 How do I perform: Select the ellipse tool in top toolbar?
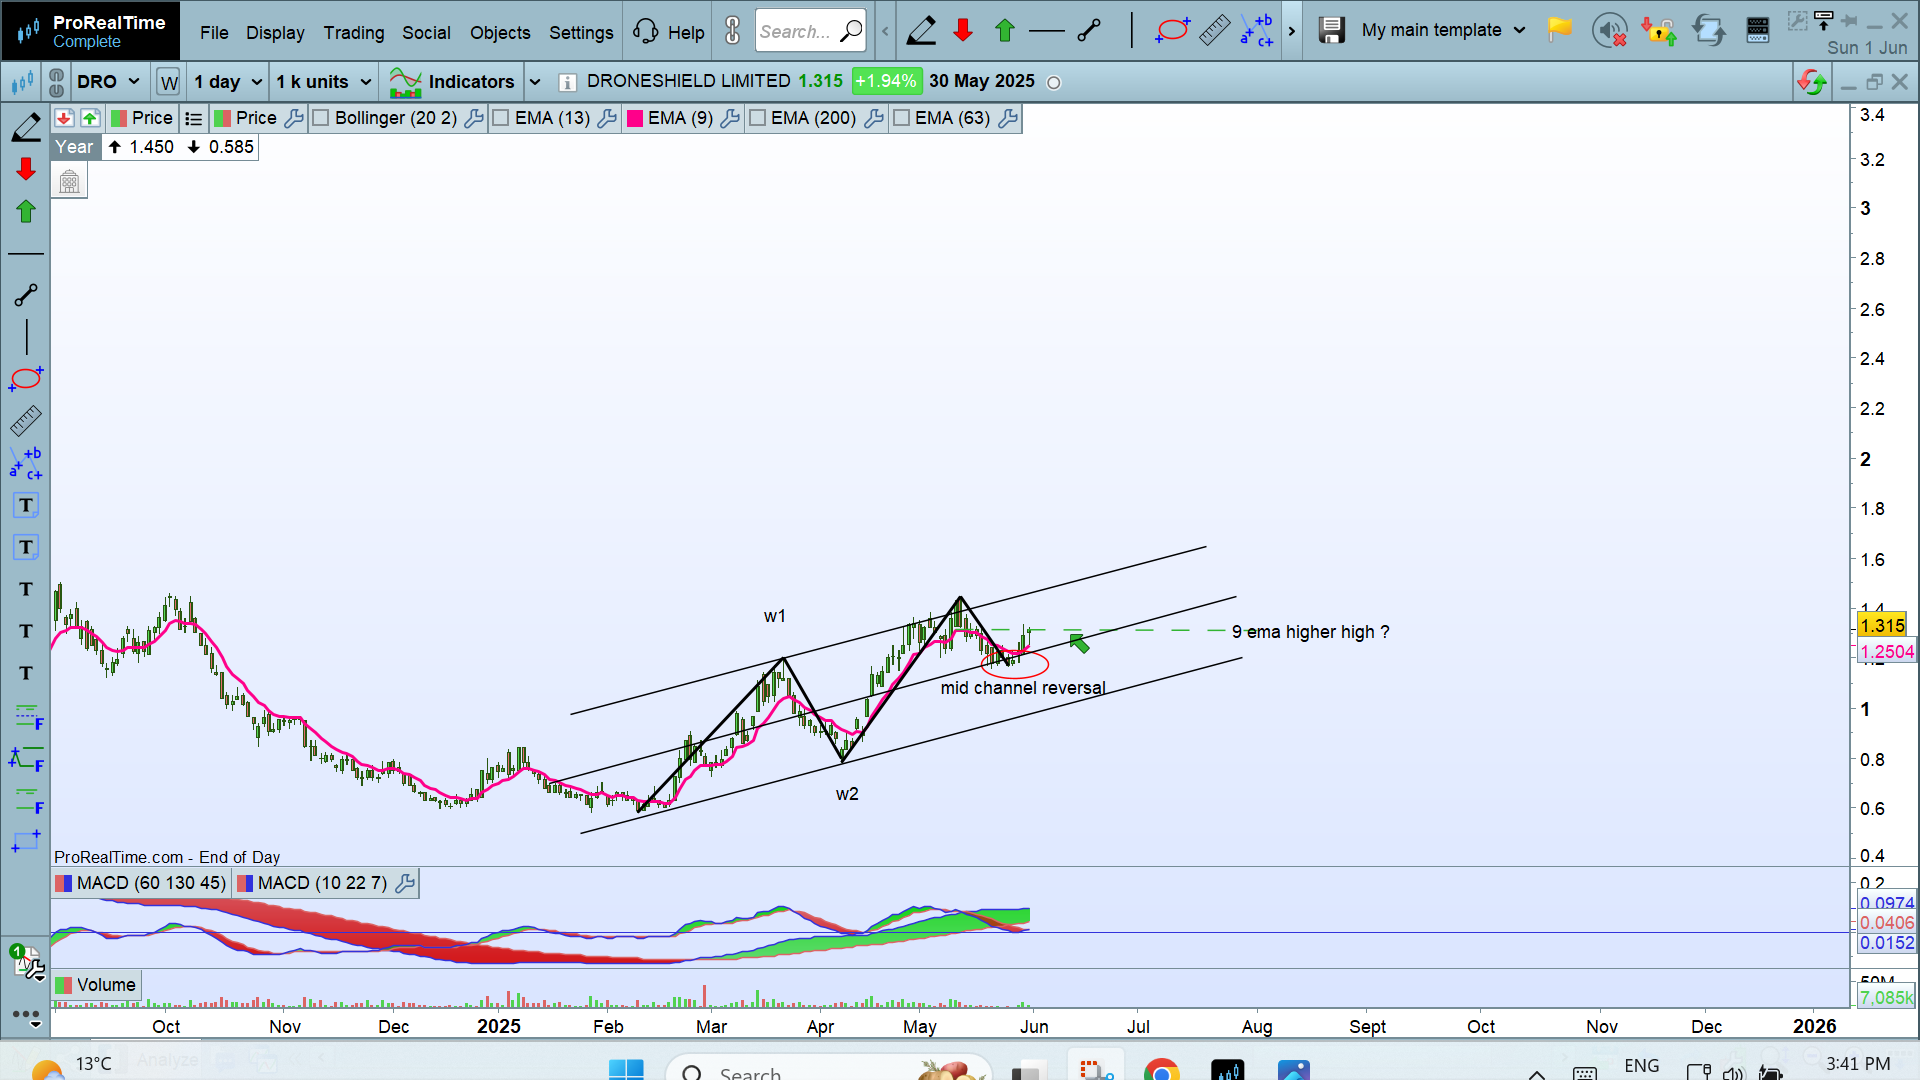pyautogui.click(x=1171, y=31)
